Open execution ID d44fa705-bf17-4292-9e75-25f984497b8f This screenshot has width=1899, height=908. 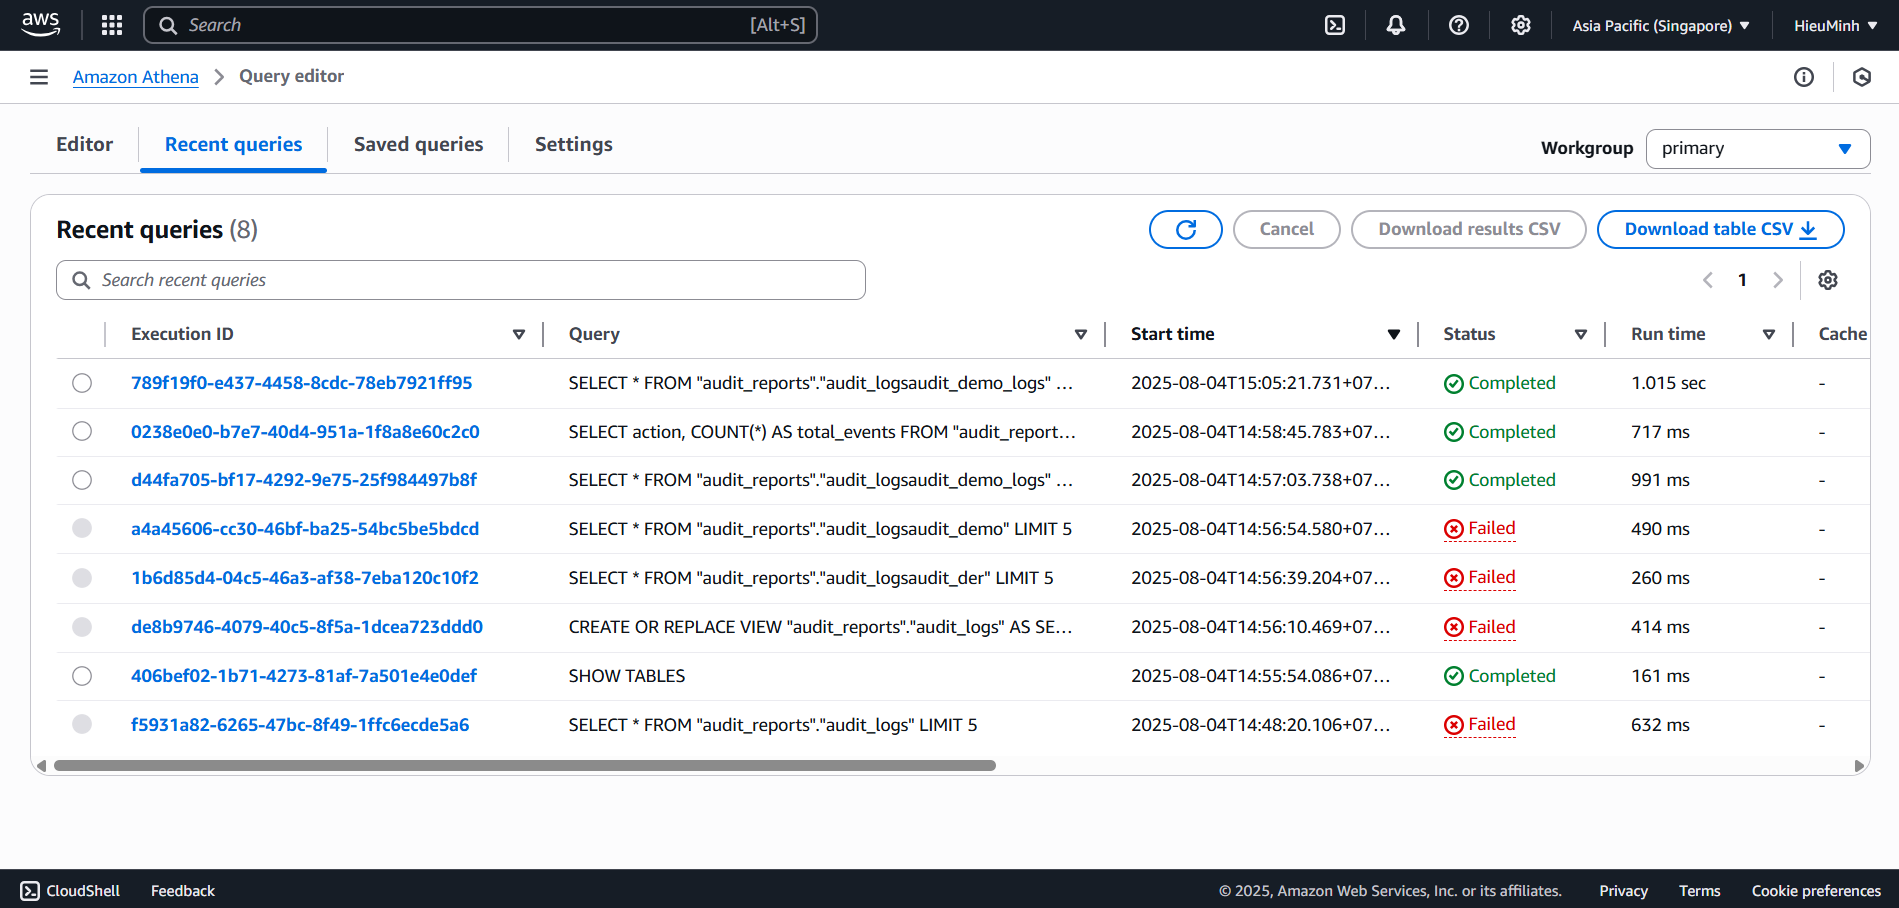point(304,480)
